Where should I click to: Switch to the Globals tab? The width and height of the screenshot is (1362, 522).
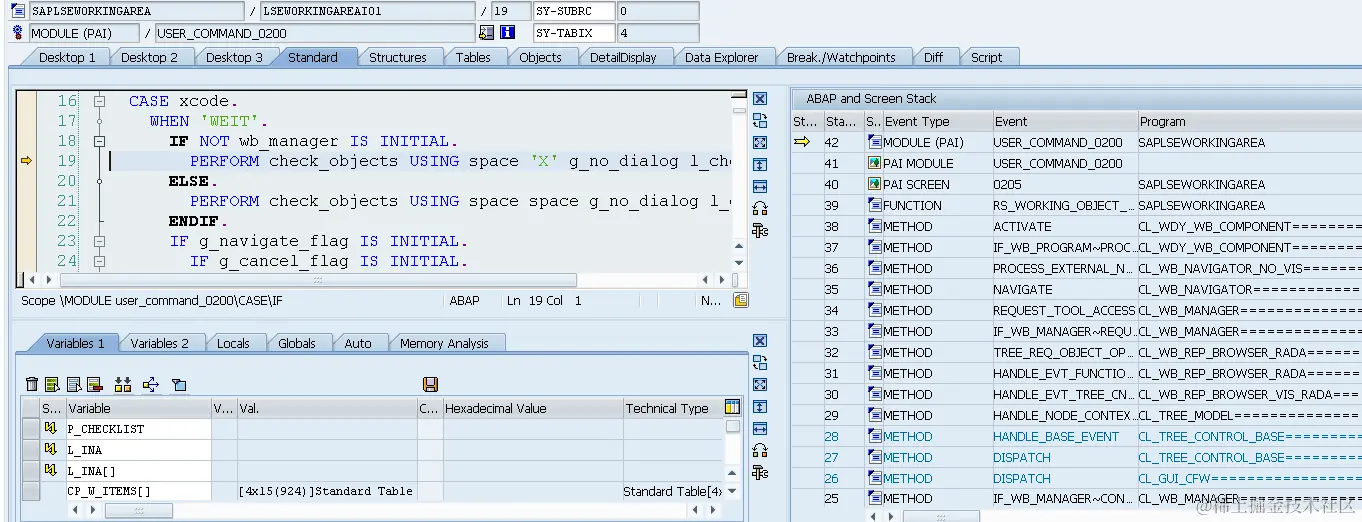coord(297,343)
